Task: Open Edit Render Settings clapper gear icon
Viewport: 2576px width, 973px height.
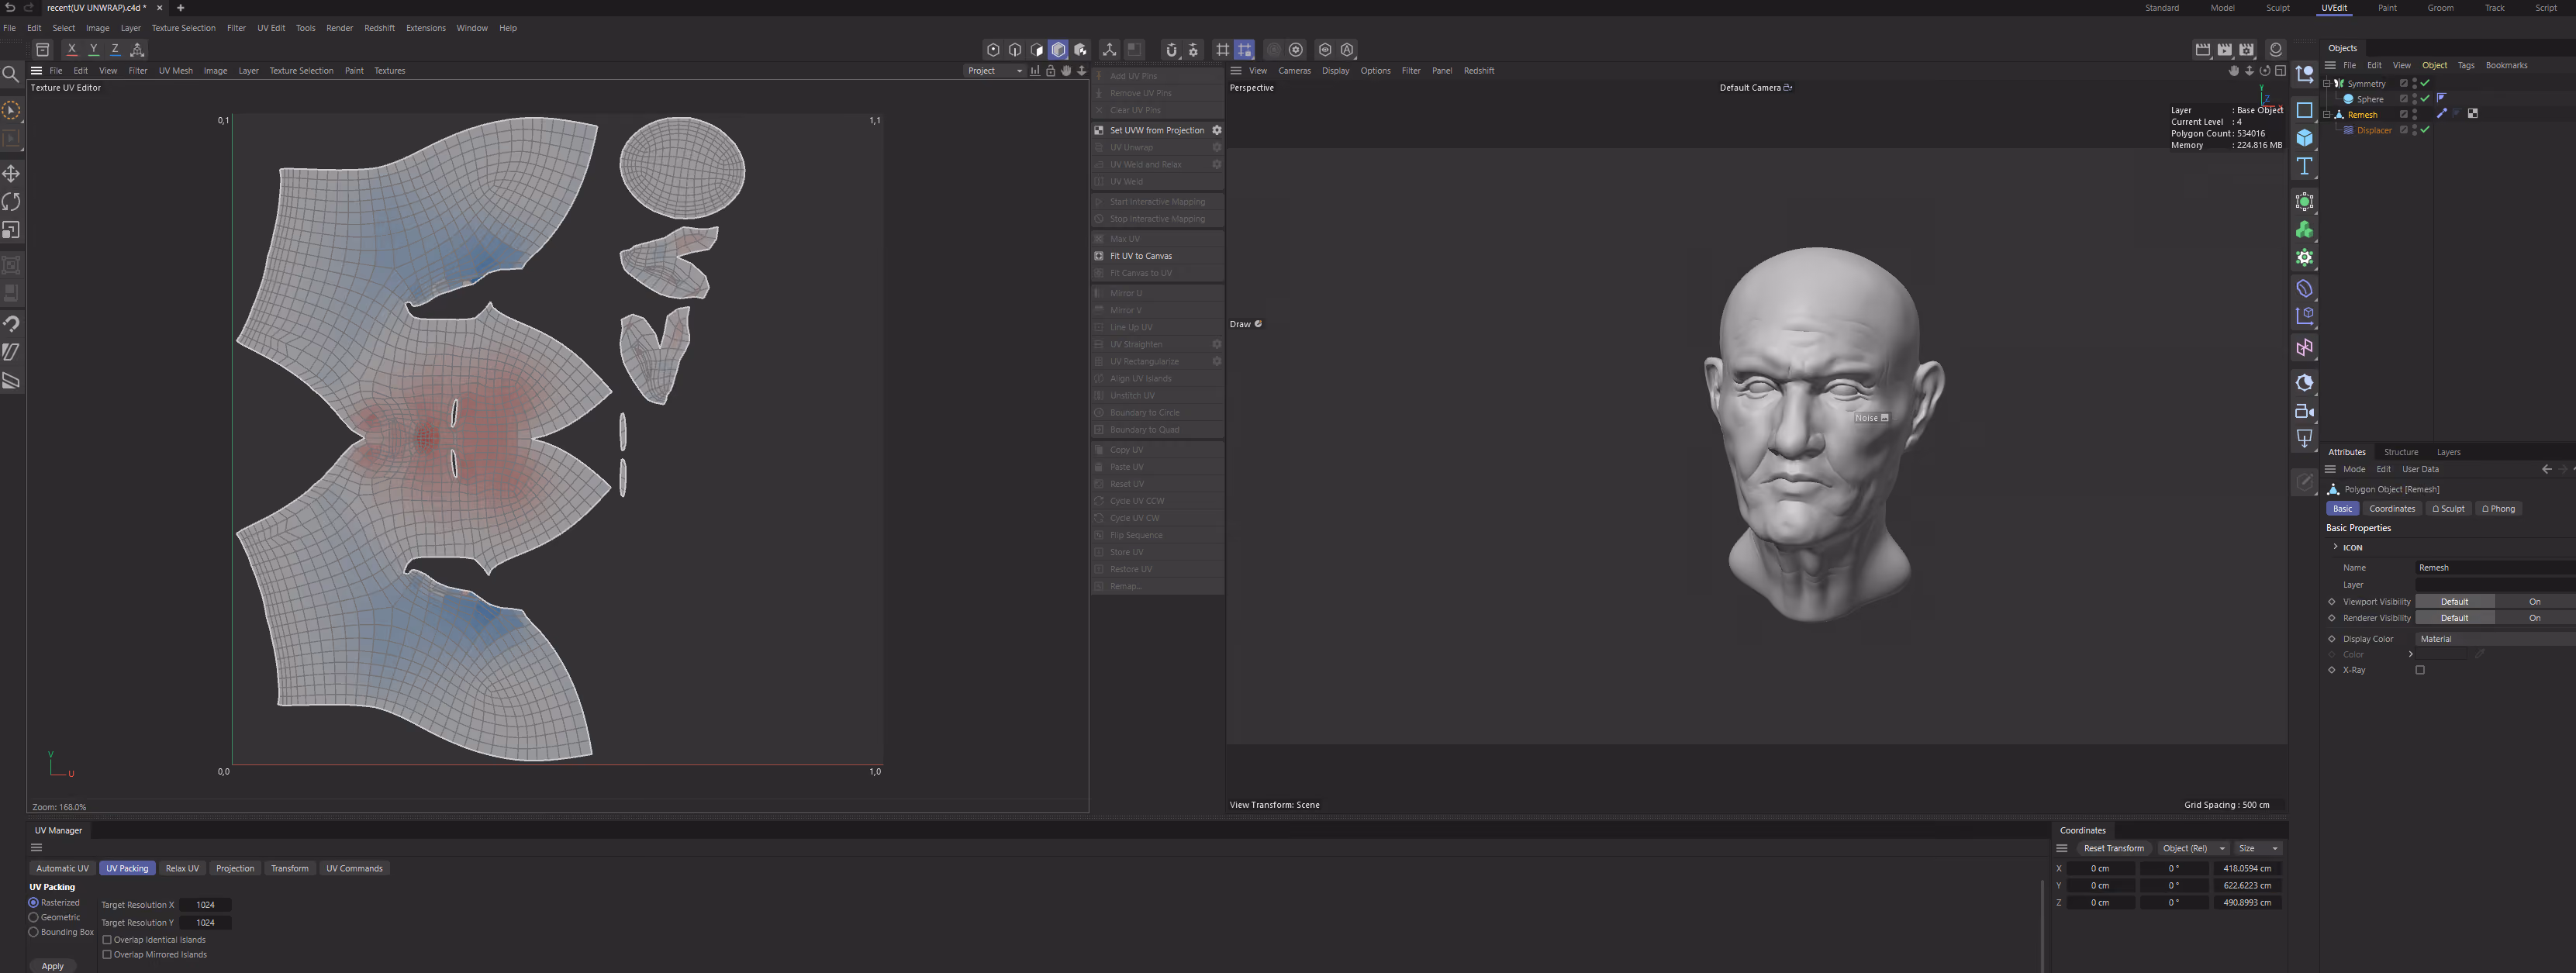Action: pyautogui.click(x=2246, y=49)
